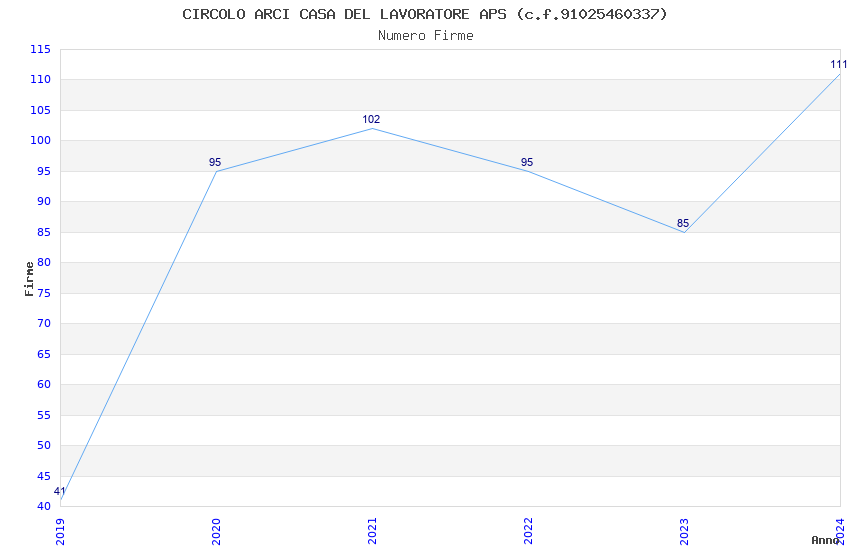This screenshot has height=550, width=850.
Task: Click the y-axis tick label 110
Action: pos(40,80)
